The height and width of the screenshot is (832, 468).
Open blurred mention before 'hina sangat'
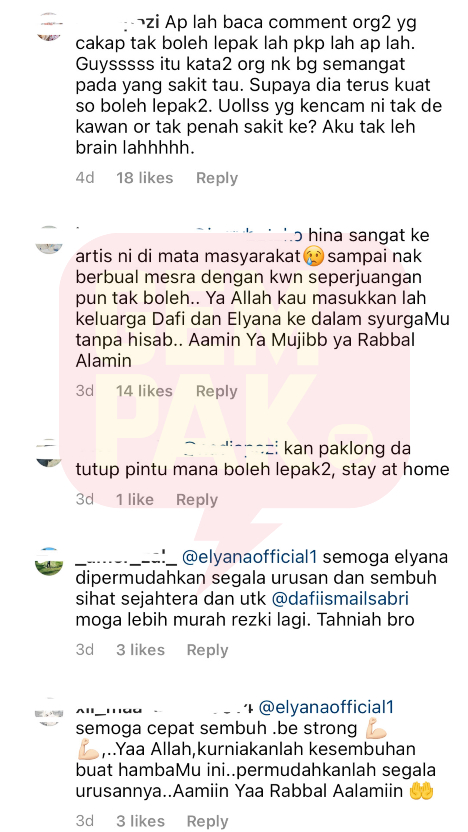248,234
